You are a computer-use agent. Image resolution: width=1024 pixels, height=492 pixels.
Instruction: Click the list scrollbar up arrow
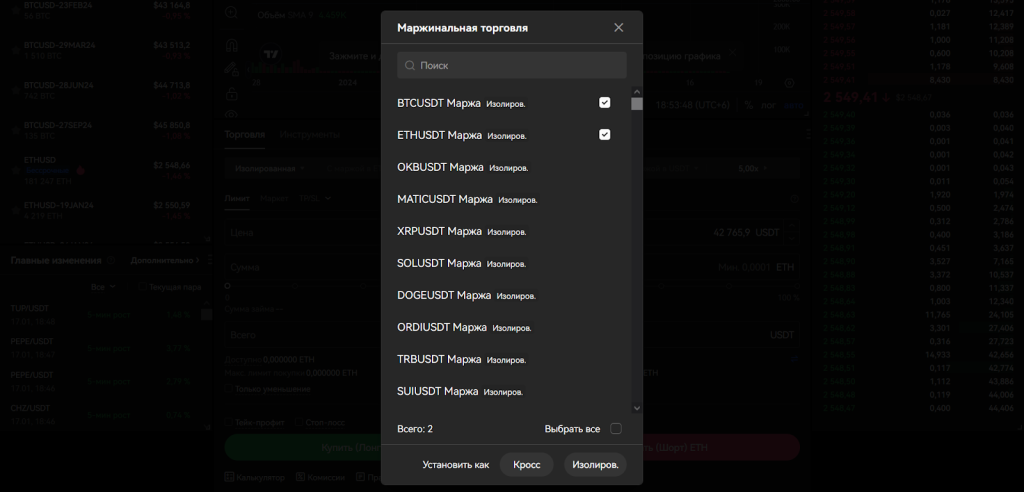(637, 92)
